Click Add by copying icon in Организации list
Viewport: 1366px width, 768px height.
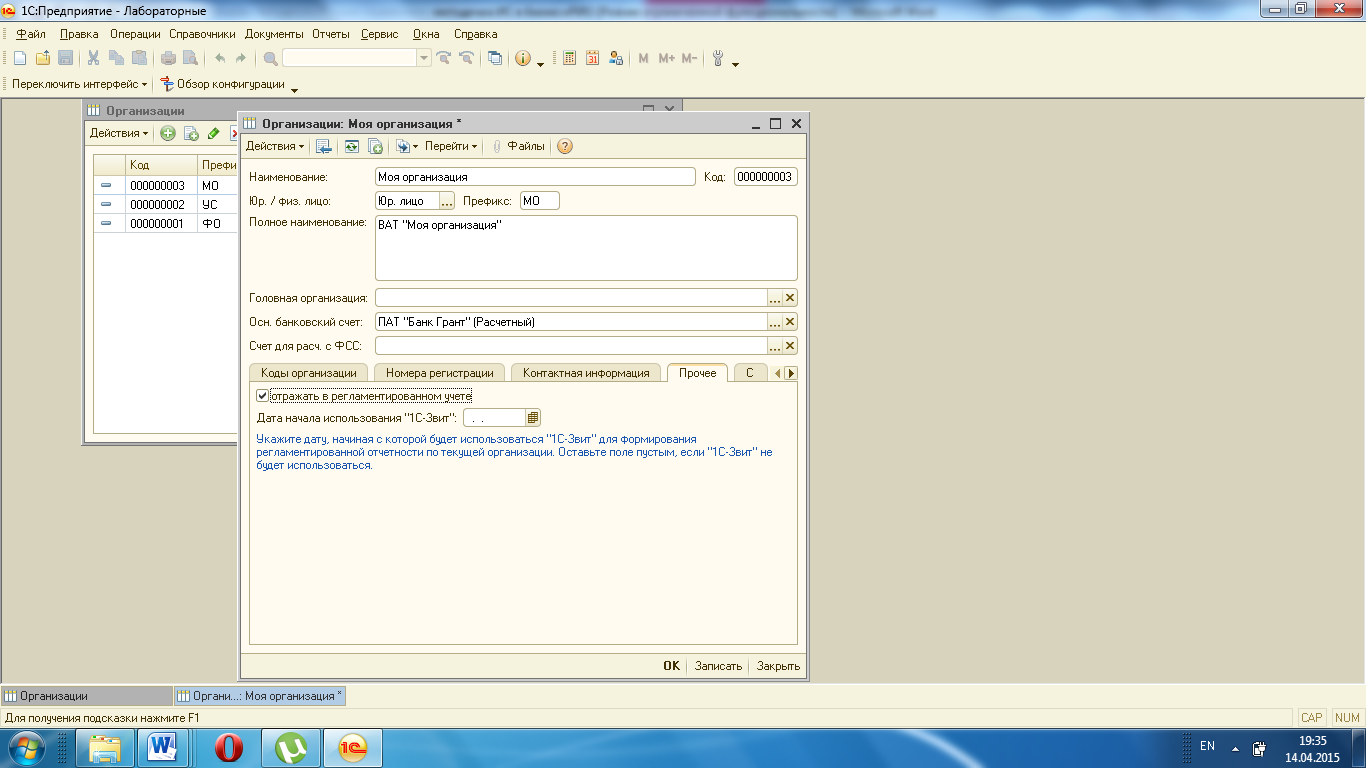point(191,133)
